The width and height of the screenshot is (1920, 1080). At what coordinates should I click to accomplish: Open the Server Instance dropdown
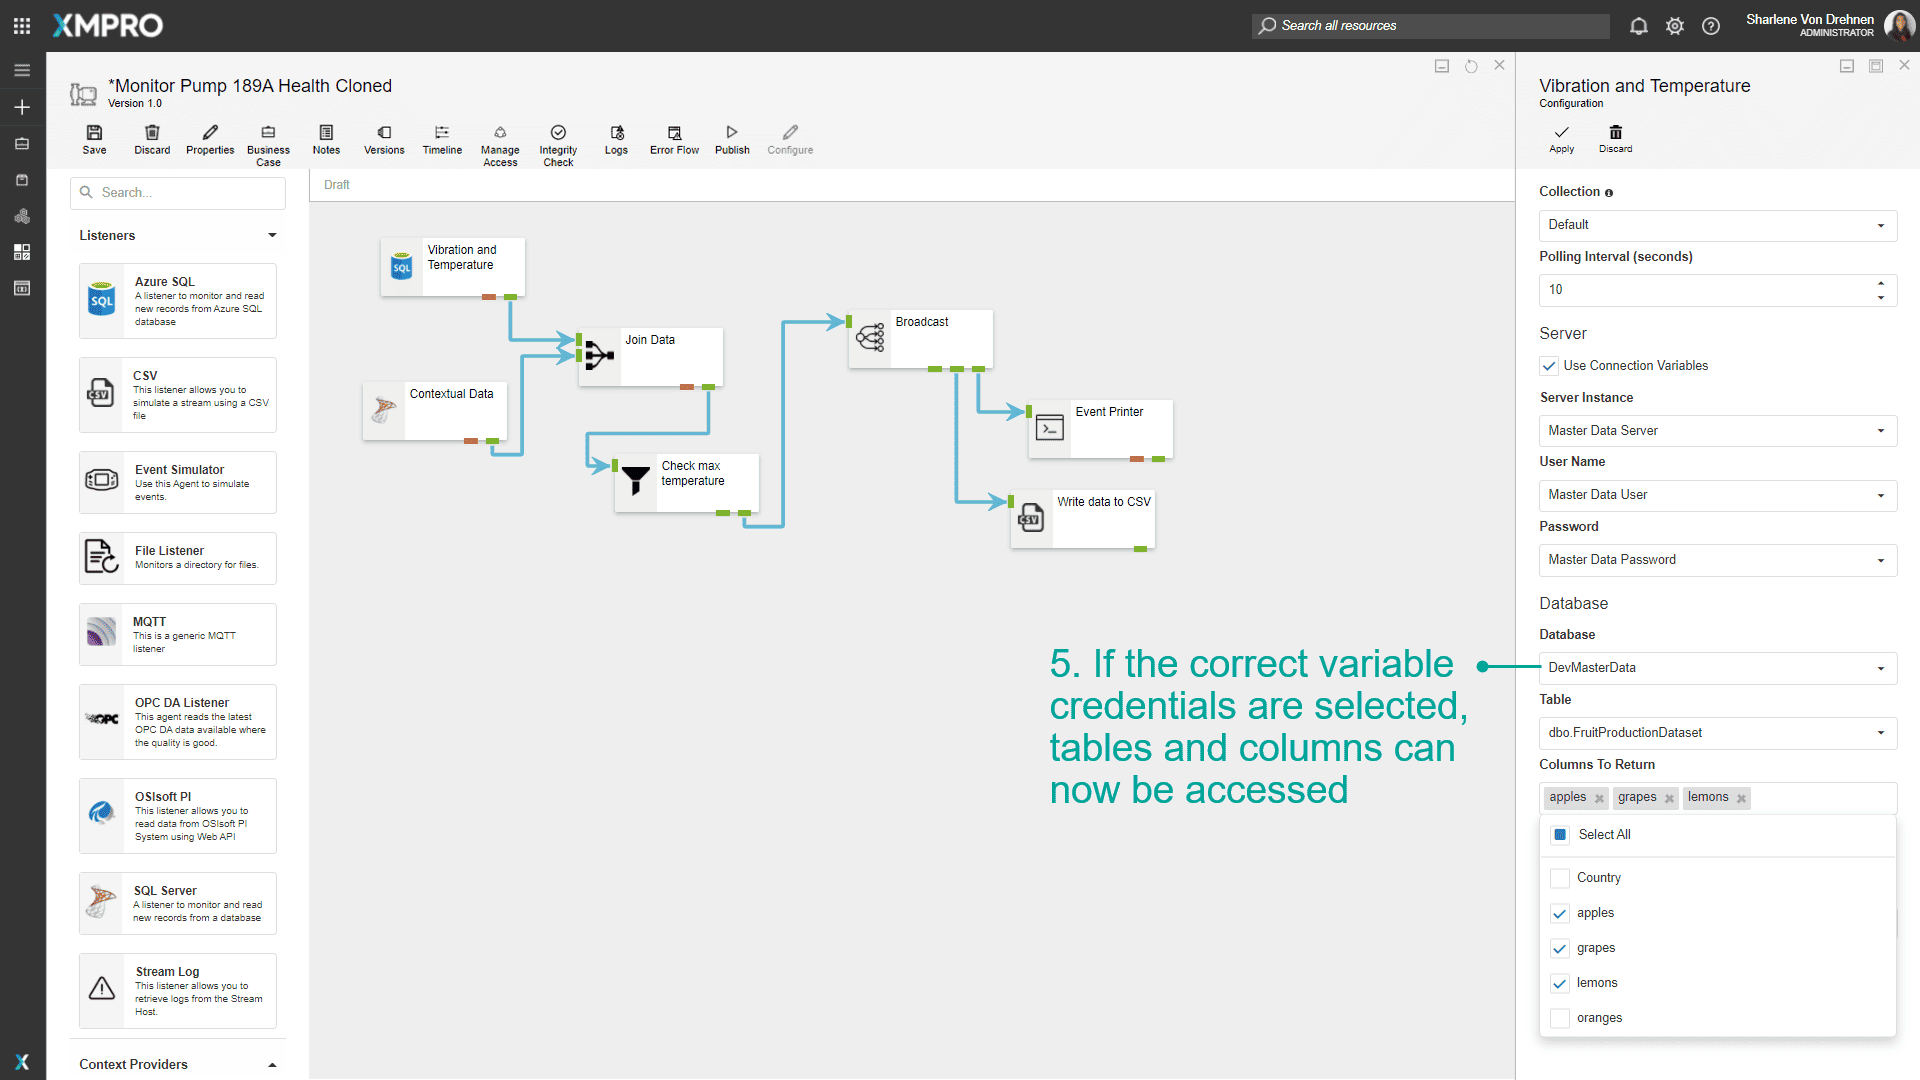tap(1717, 431)
